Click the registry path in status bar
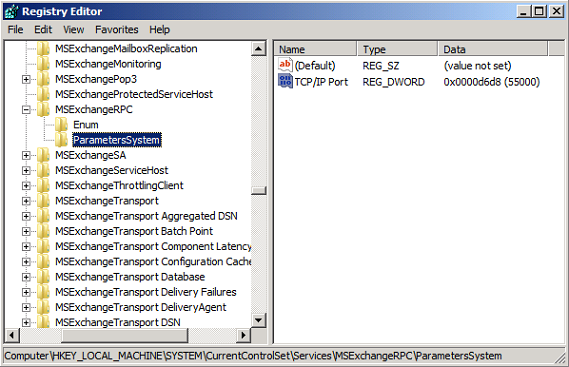The image size is (569, 367). coord(253,356)
